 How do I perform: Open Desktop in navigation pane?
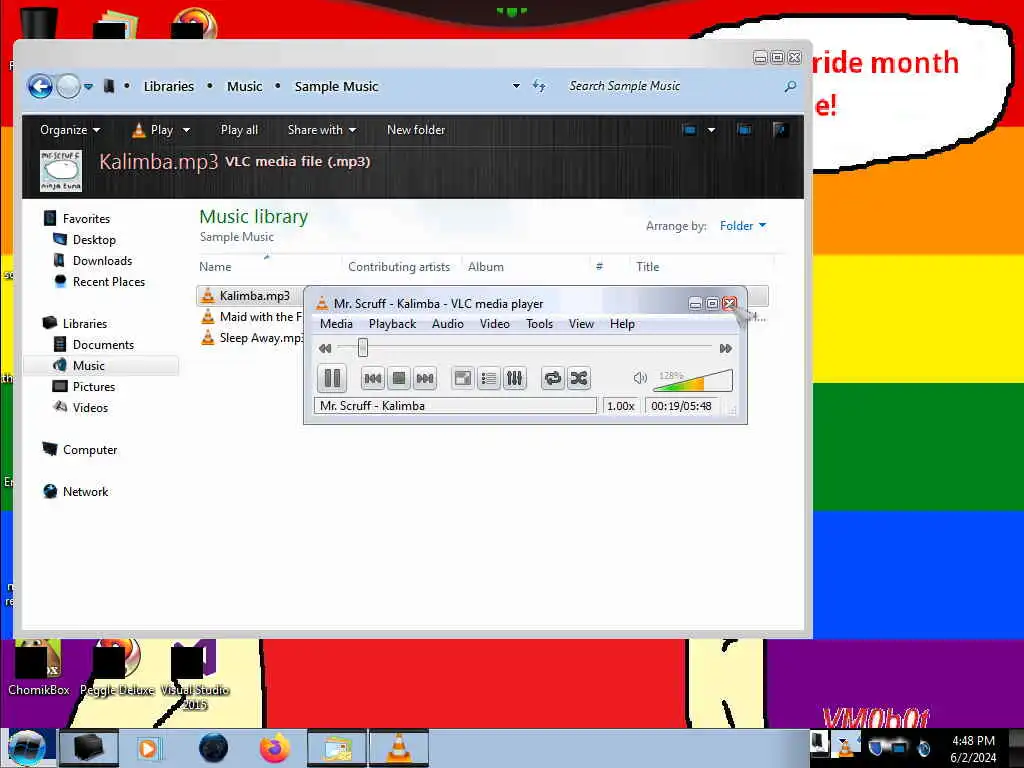click(94, 240)
